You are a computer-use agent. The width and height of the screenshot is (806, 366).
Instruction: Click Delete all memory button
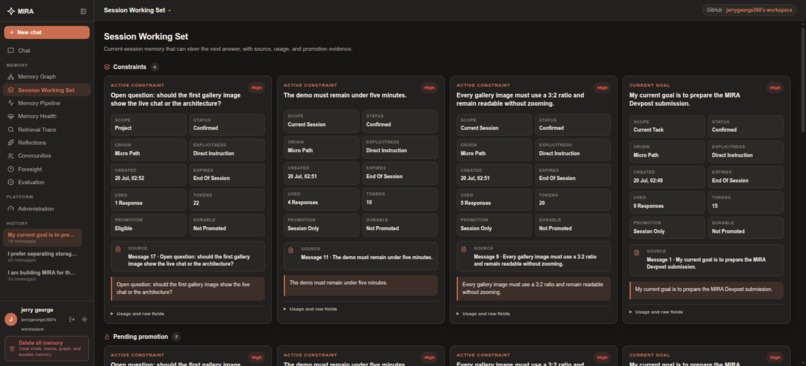[x=47, y=349]
